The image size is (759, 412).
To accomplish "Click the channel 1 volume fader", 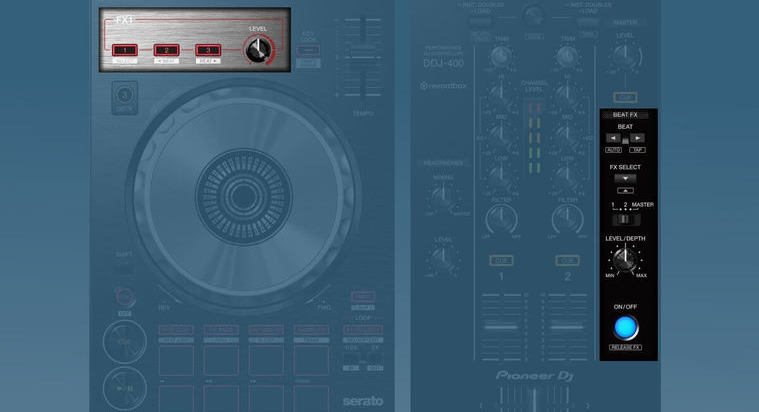I will tap(501, 327).
